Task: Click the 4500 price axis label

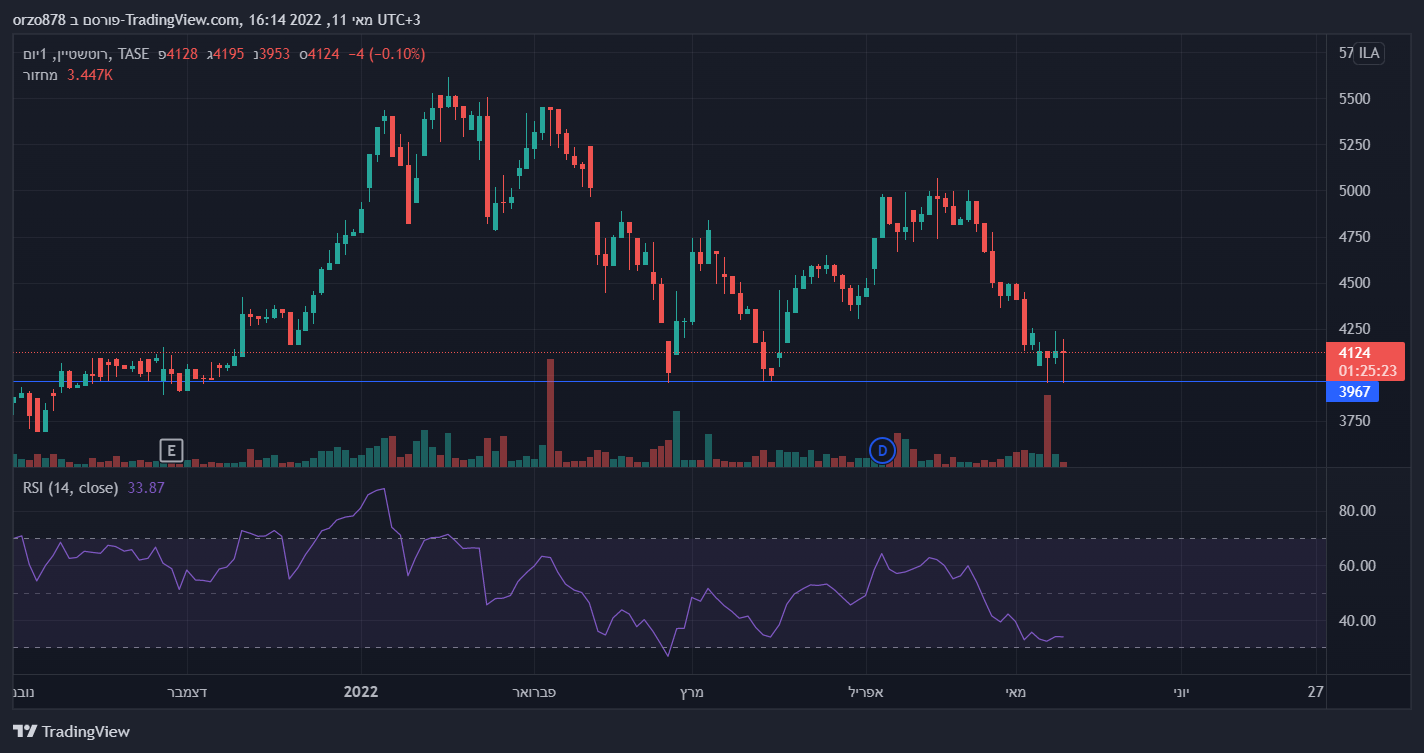Action: point(1354,283)
